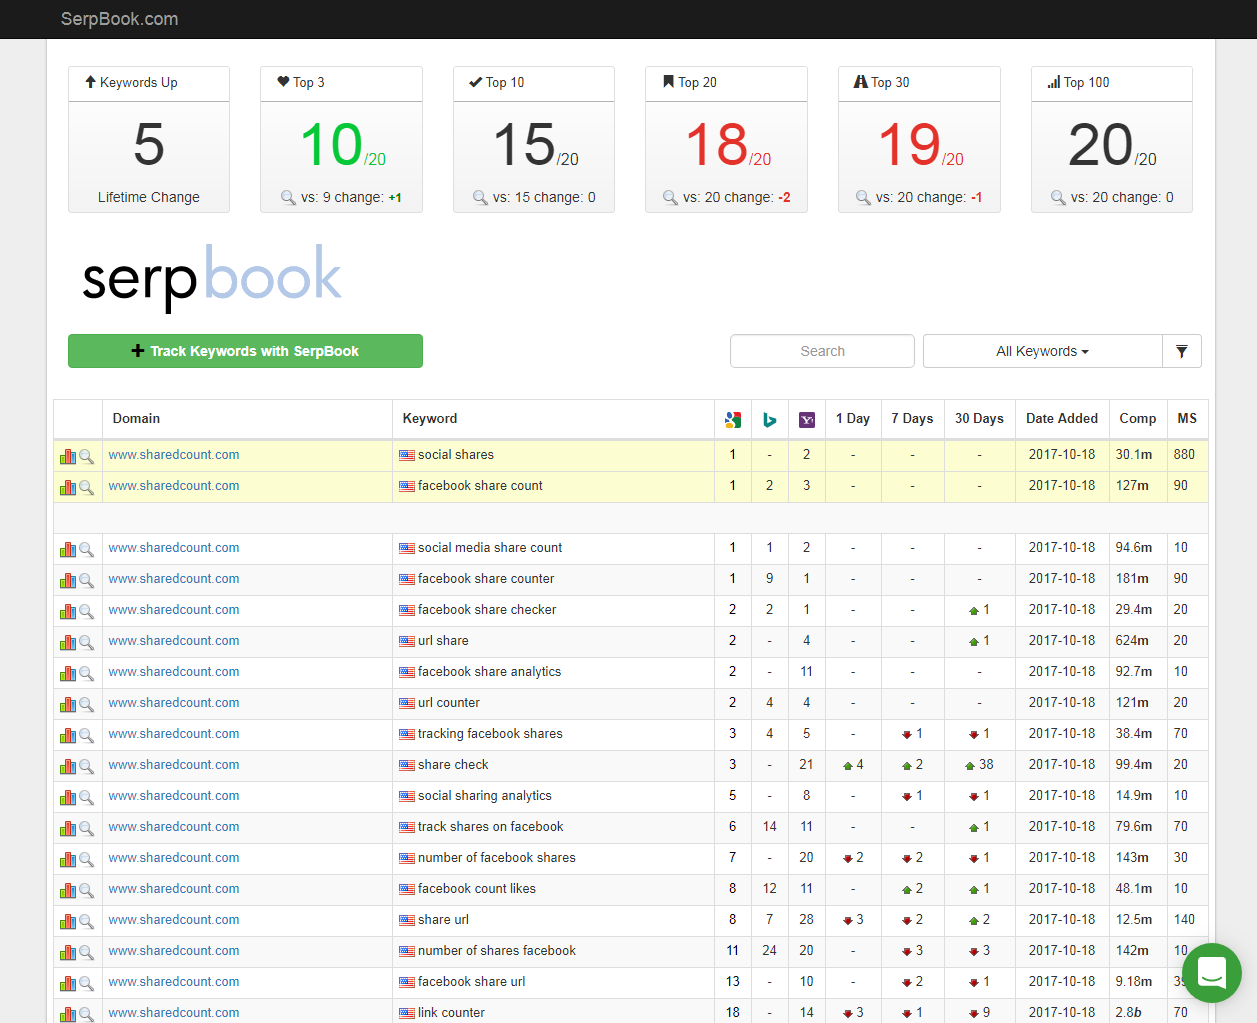Click magnifier icon for share check row
The width and height of the screenshot is (1257, 1023).
click(x=87, y=766)
